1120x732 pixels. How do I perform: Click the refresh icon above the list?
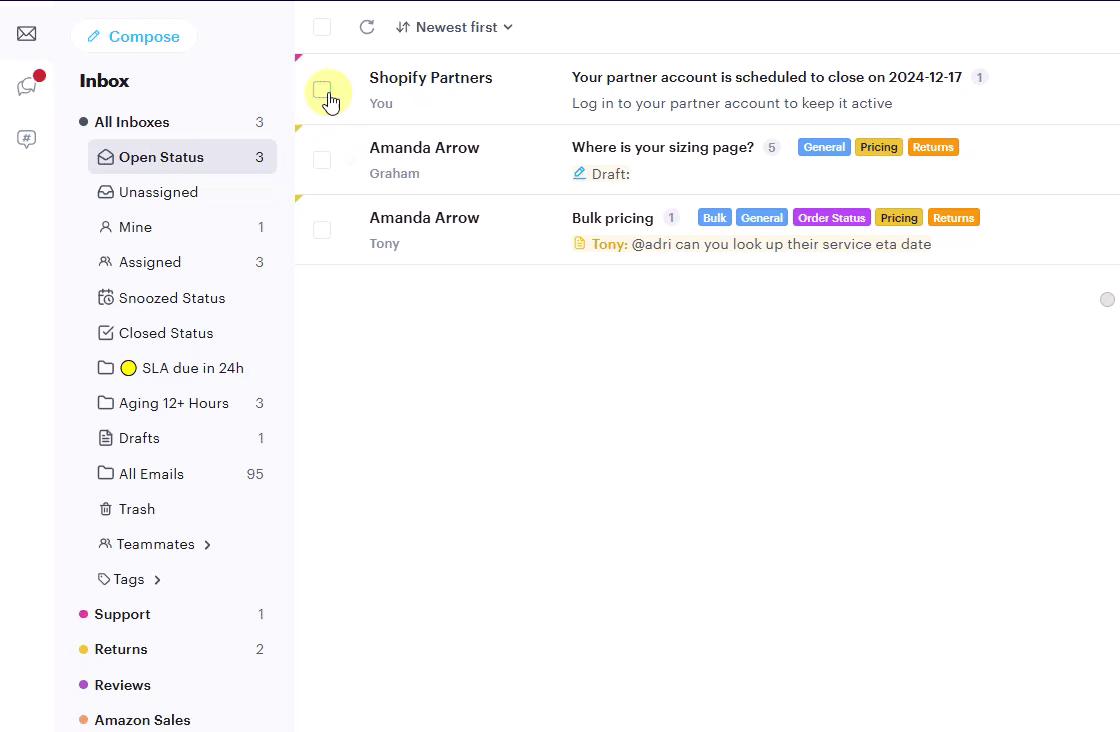(367, 27)
